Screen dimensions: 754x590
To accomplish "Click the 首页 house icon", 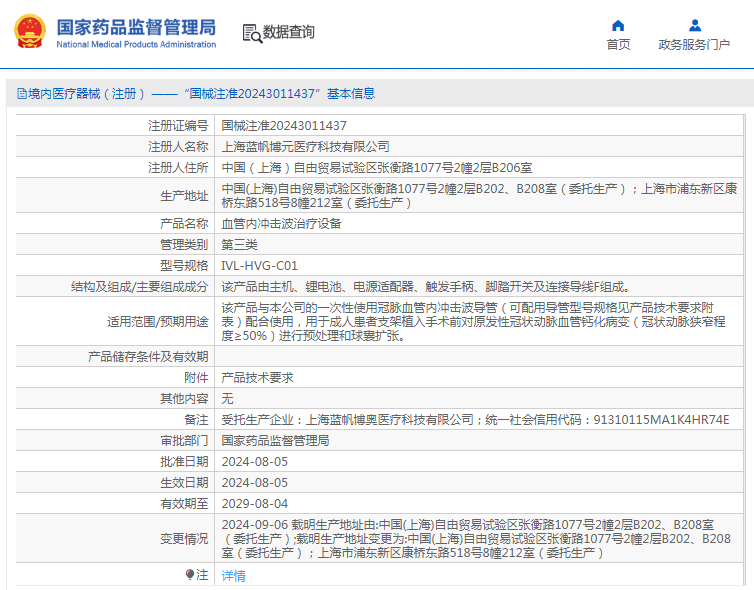I will 618,25.
